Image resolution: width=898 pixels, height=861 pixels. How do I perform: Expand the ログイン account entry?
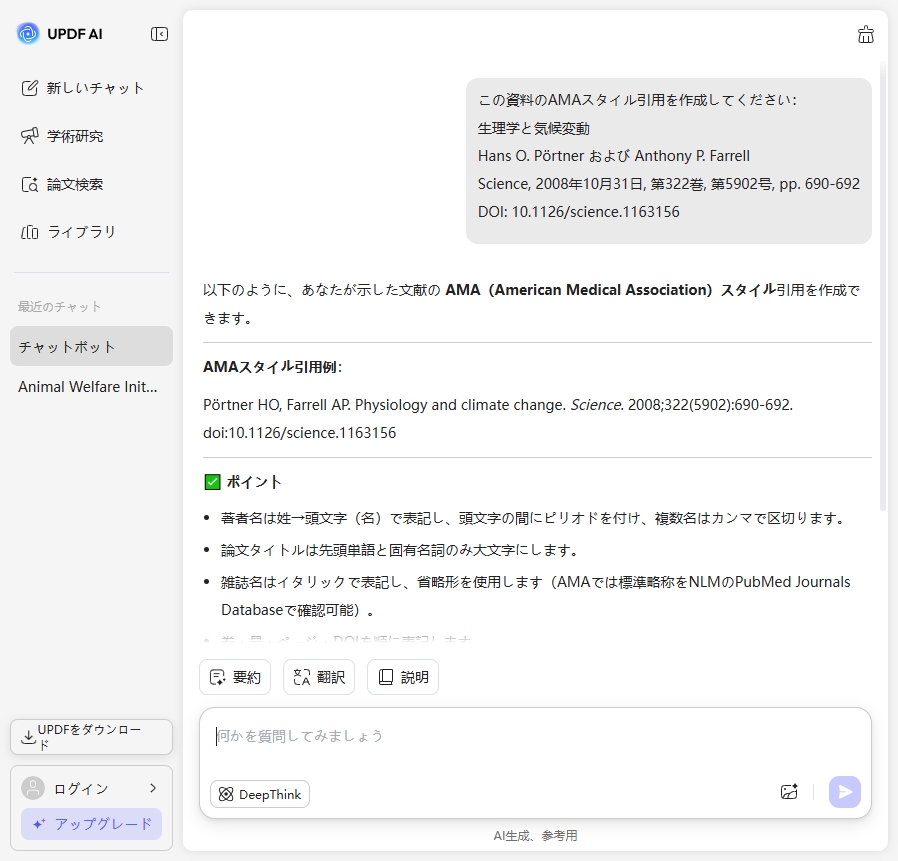90,788
